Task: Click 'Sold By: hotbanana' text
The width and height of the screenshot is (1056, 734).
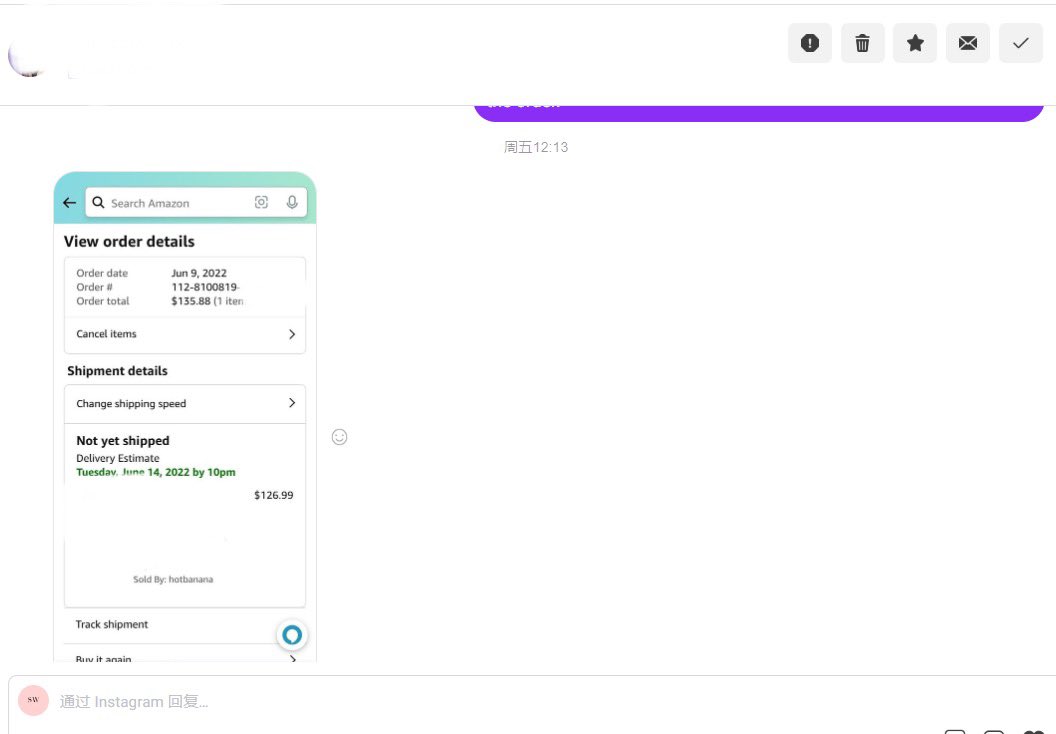Action: coord(173,579)
